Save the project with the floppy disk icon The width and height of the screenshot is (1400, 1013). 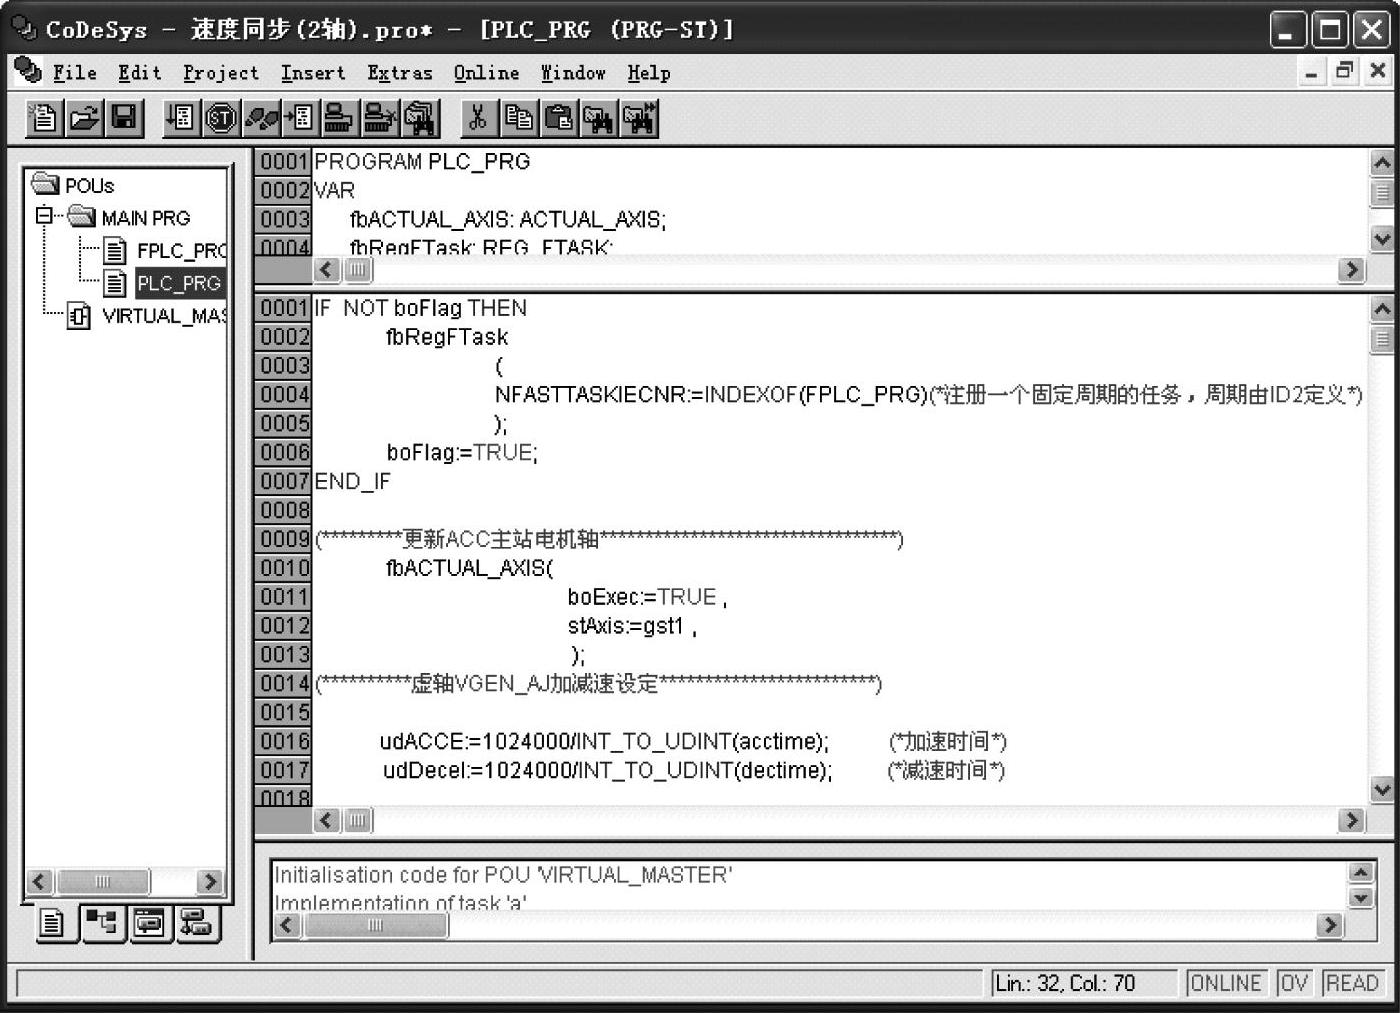coord(124,118)
